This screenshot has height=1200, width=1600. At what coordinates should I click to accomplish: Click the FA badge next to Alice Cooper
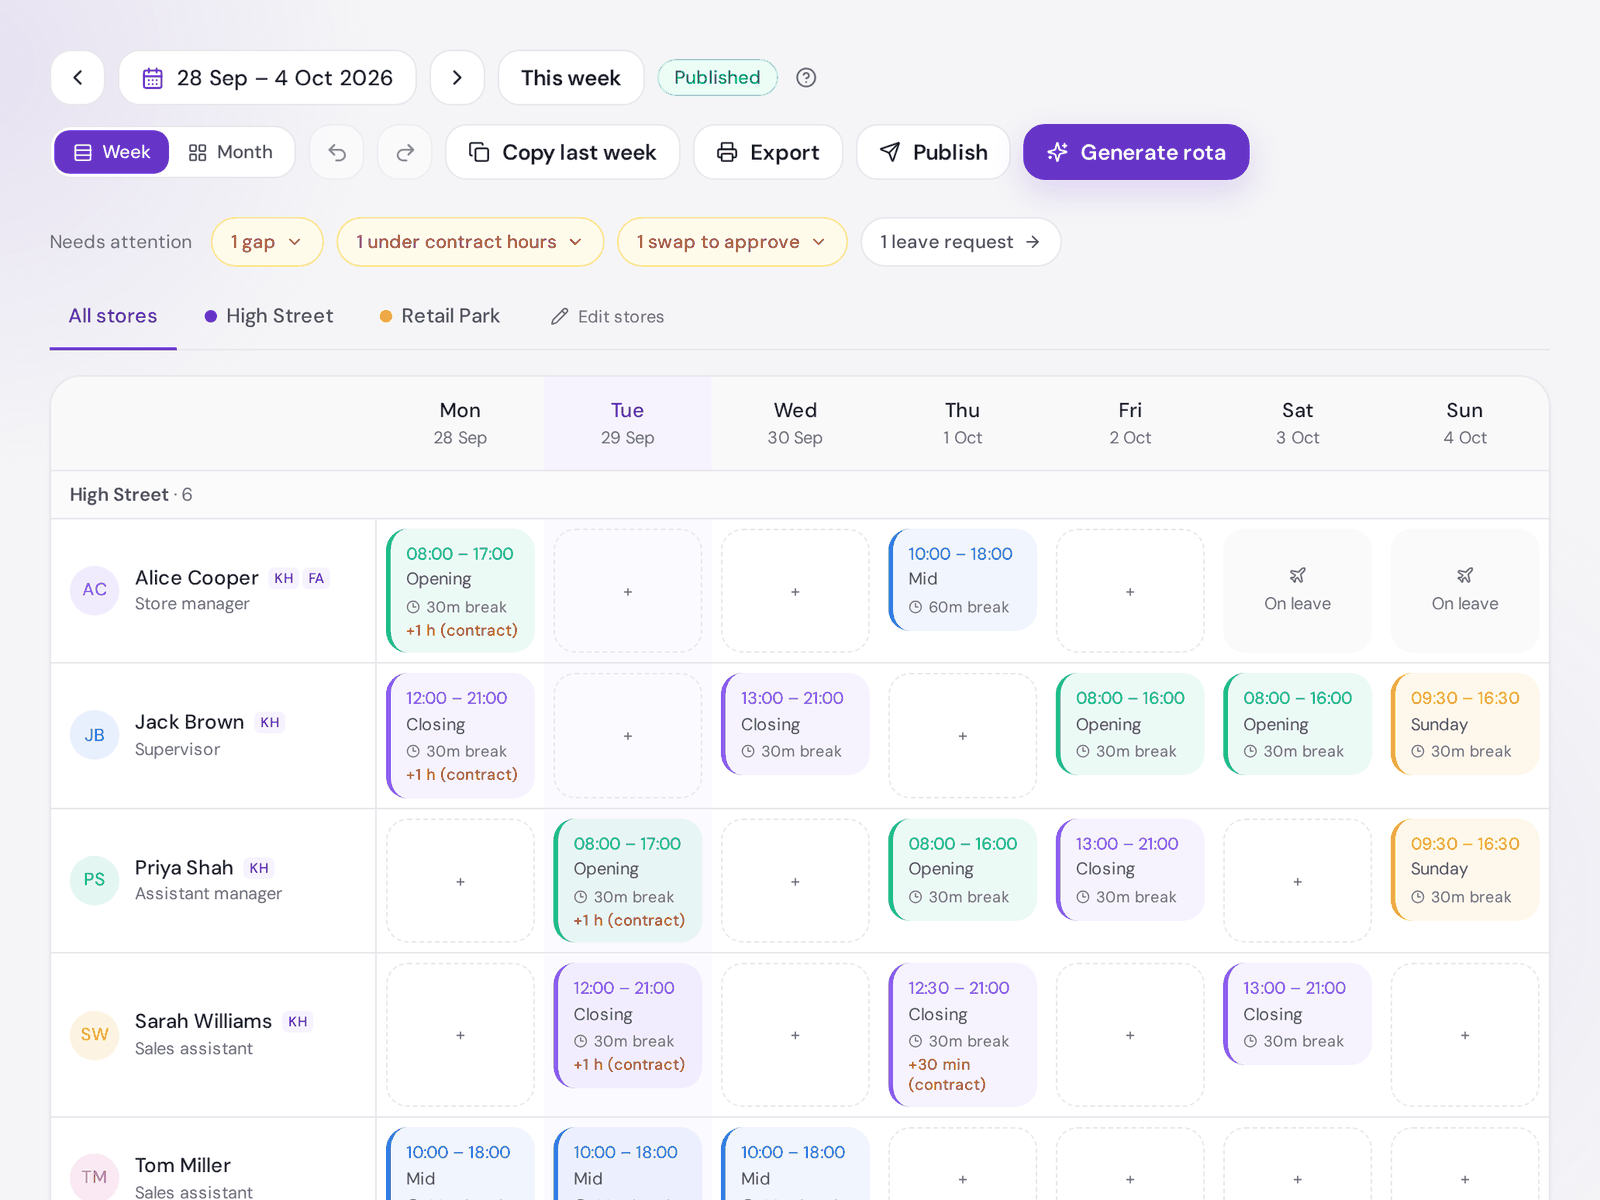point(316,578)
